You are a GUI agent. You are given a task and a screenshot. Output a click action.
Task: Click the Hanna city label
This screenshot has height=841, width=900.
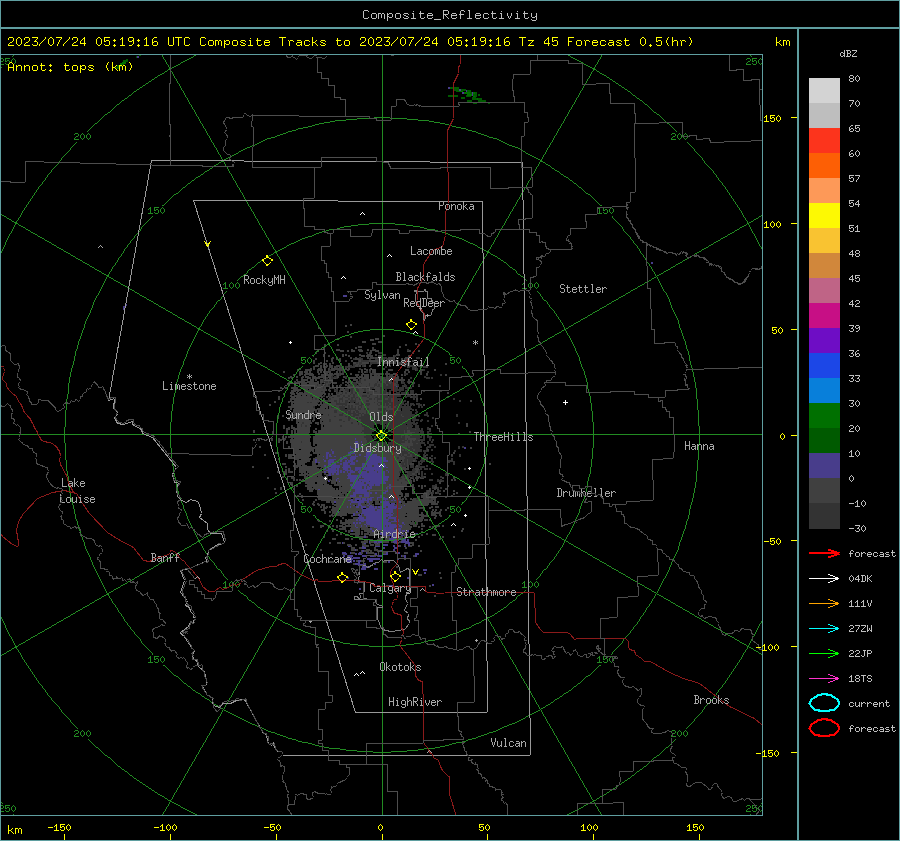pos(699,446)
